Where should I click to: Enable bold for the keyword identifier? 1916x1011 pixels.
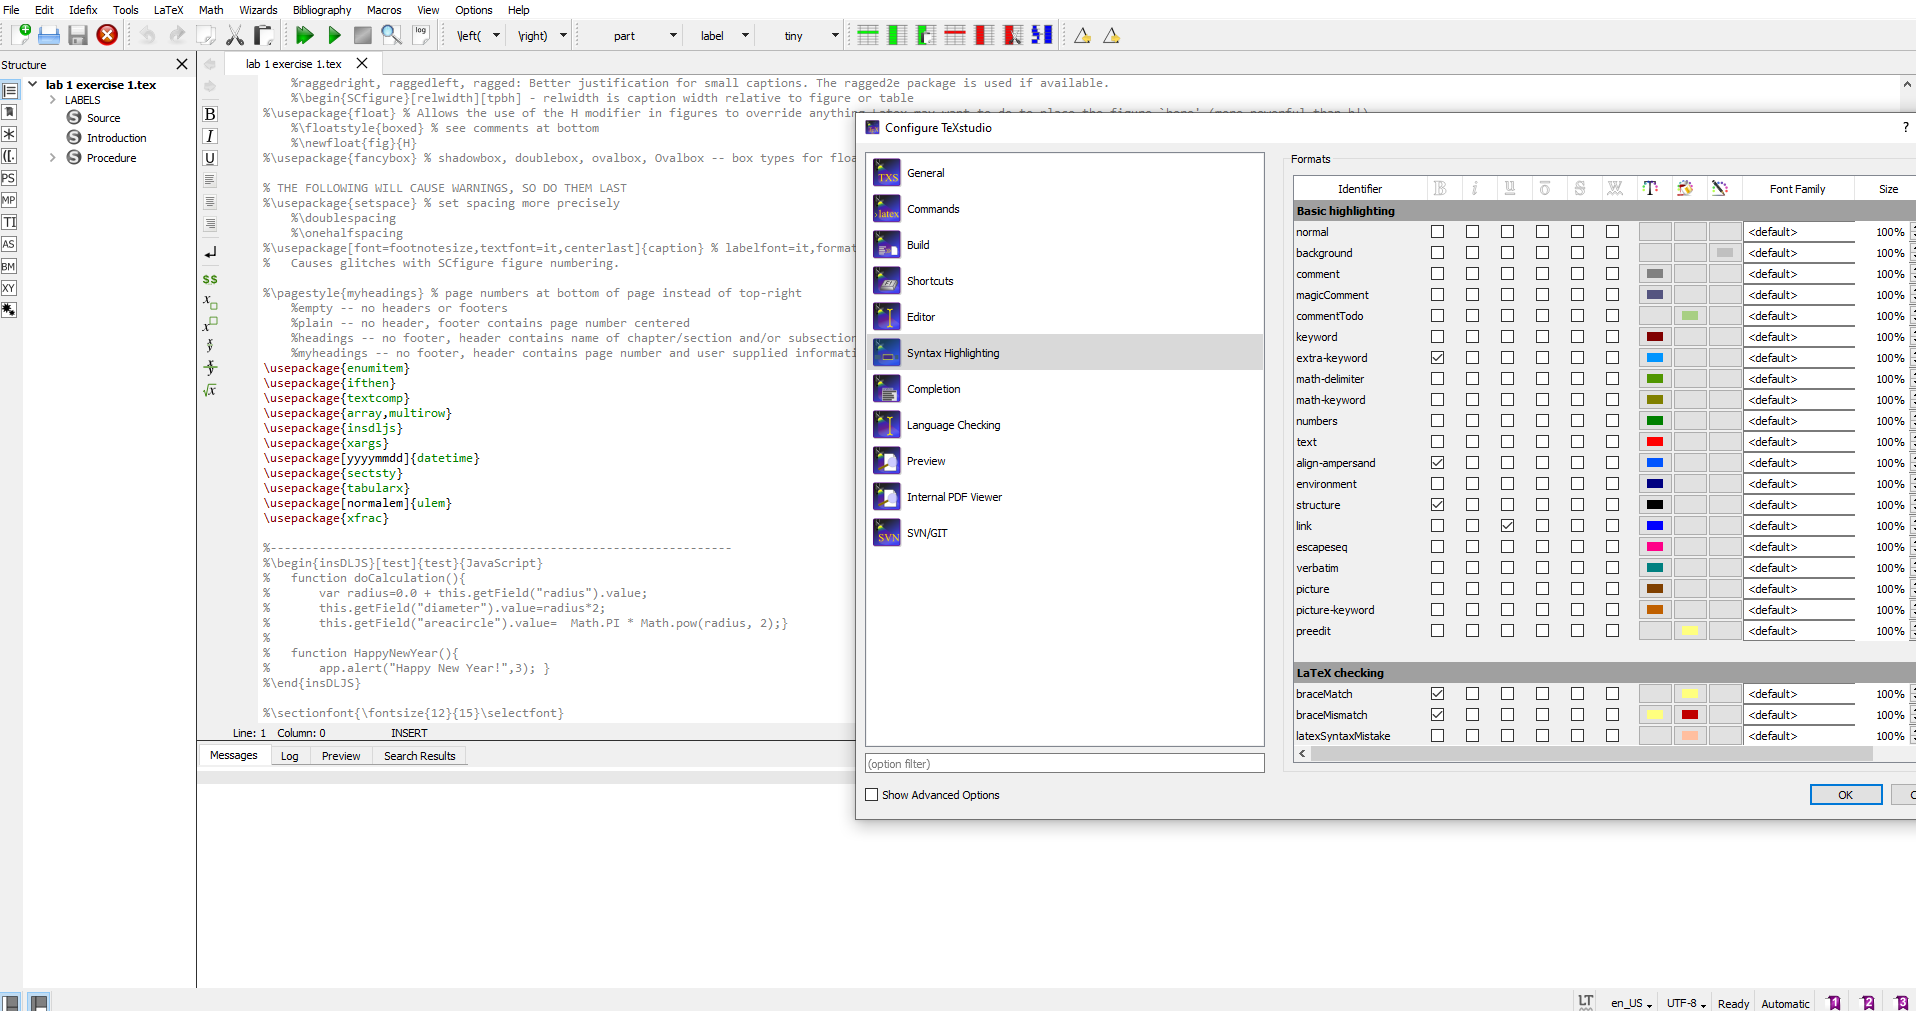(1438, 337)
